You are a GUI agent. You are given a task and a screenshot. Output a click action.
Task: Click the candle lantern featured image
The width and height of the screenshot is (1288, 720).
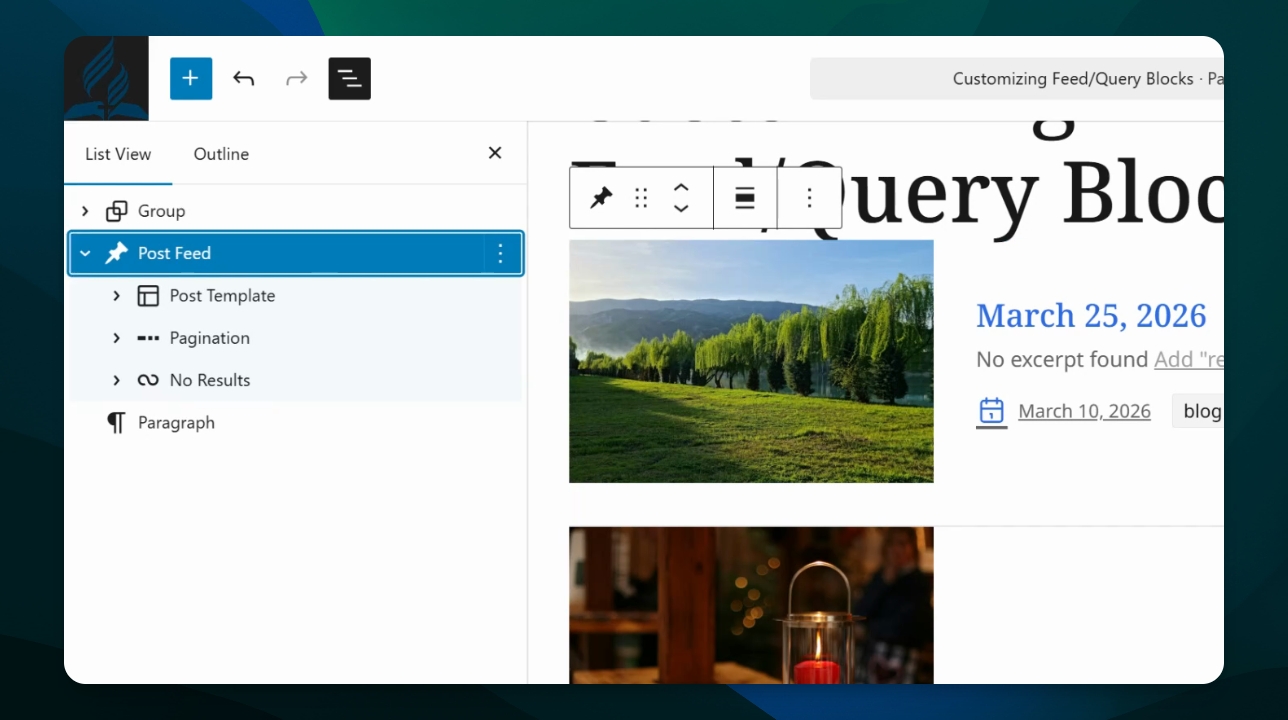pyautogui.click(x=751, y=606)
